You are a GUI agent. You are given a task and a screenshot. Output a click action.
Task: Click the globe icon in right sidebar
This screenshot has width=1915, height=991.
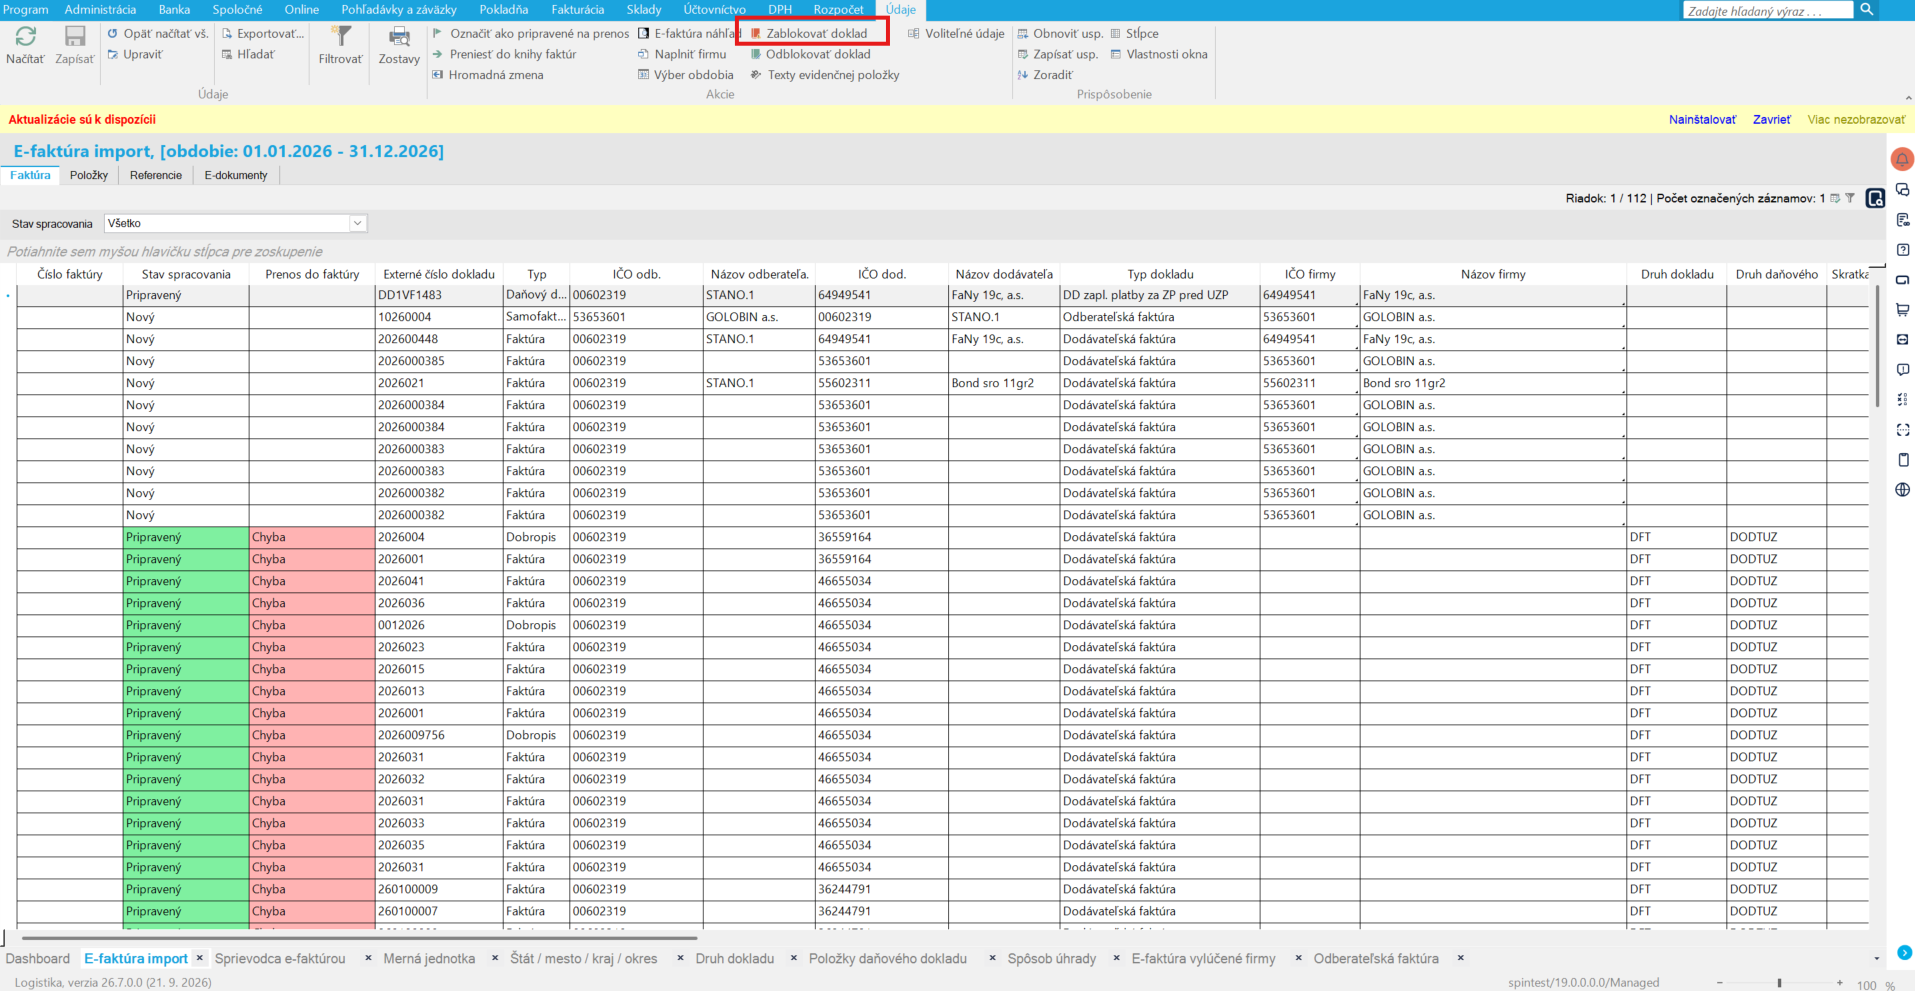[1902, 490]
